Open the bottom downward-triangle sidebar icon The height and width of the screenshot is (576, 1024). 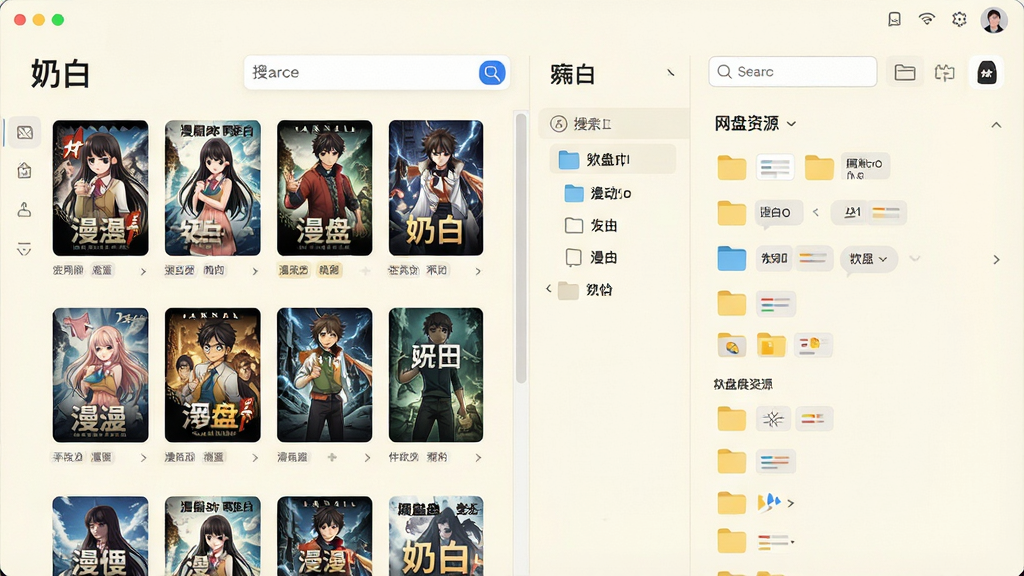(24, 249)
